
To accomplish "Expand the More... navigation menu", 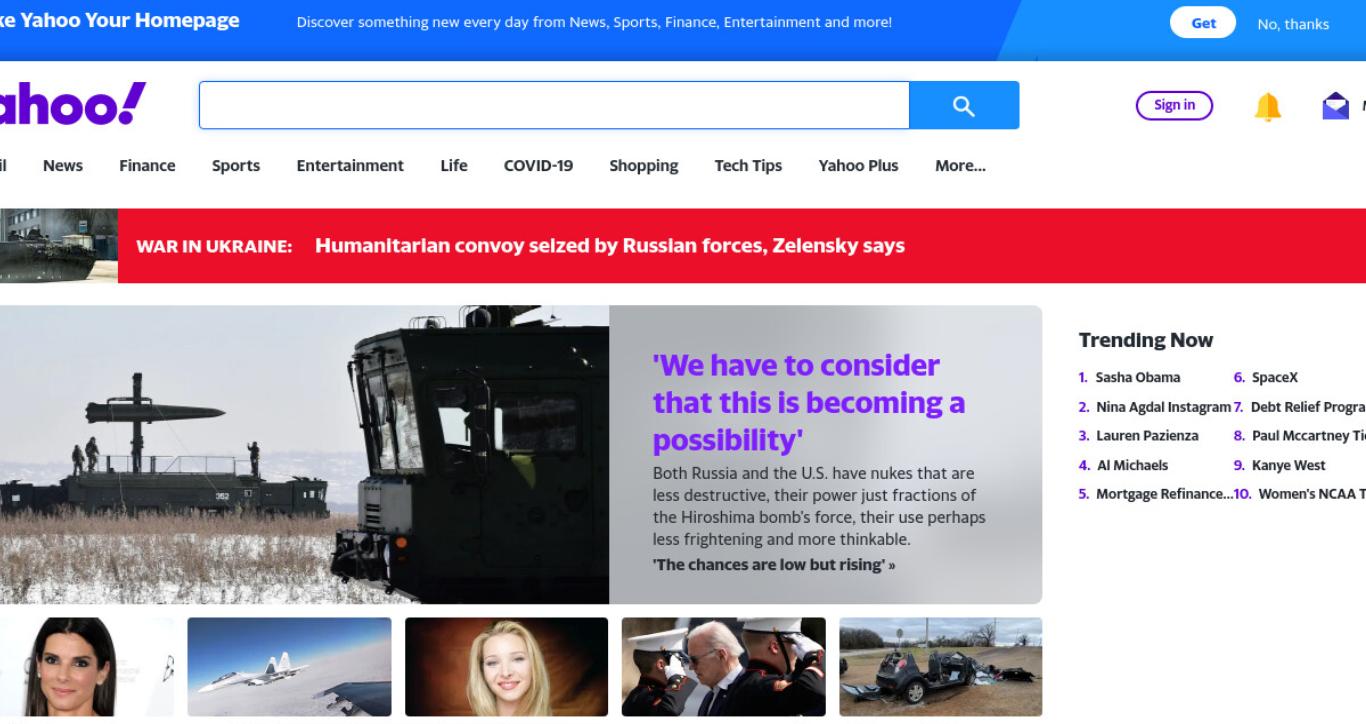I will 960,166.
